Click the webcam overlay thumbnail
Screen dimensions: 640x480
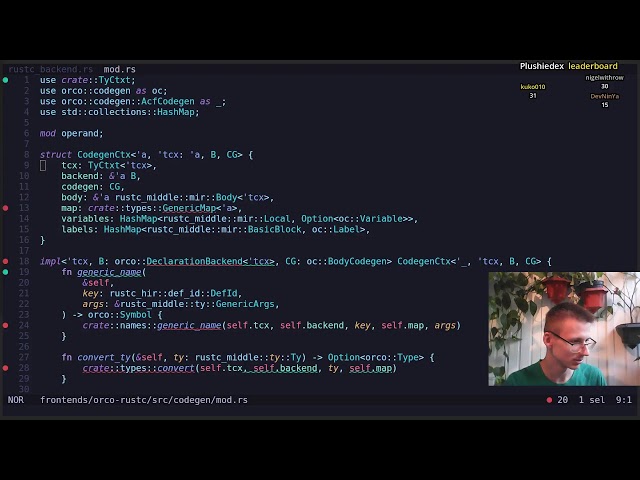tap(564, 329)
